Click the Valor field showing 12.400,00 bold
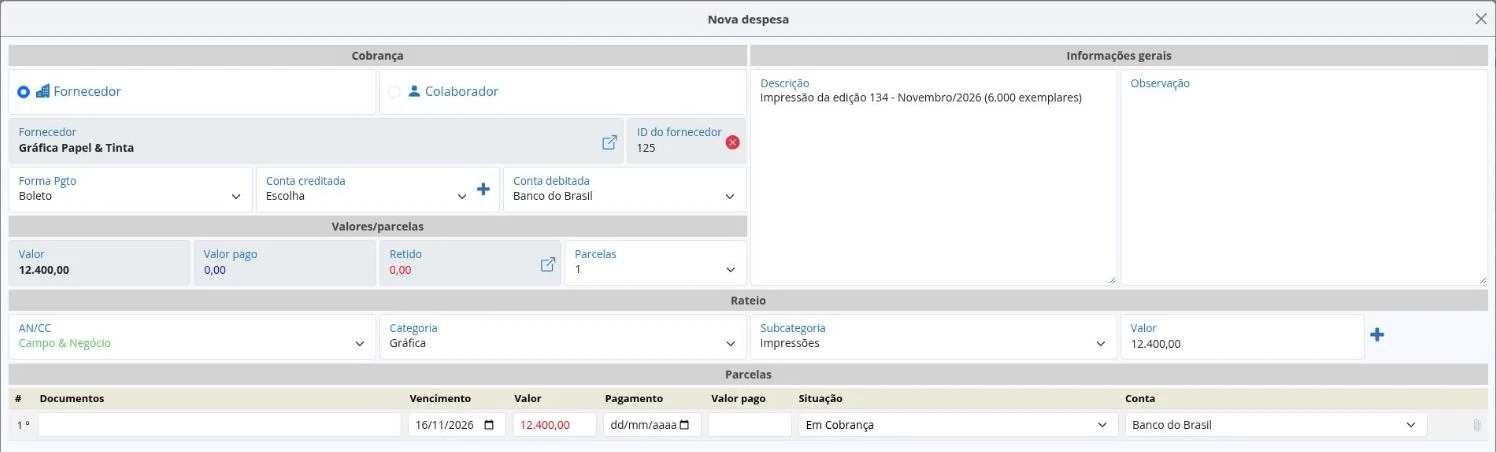Screen dimensions: 1496x452 99,262
